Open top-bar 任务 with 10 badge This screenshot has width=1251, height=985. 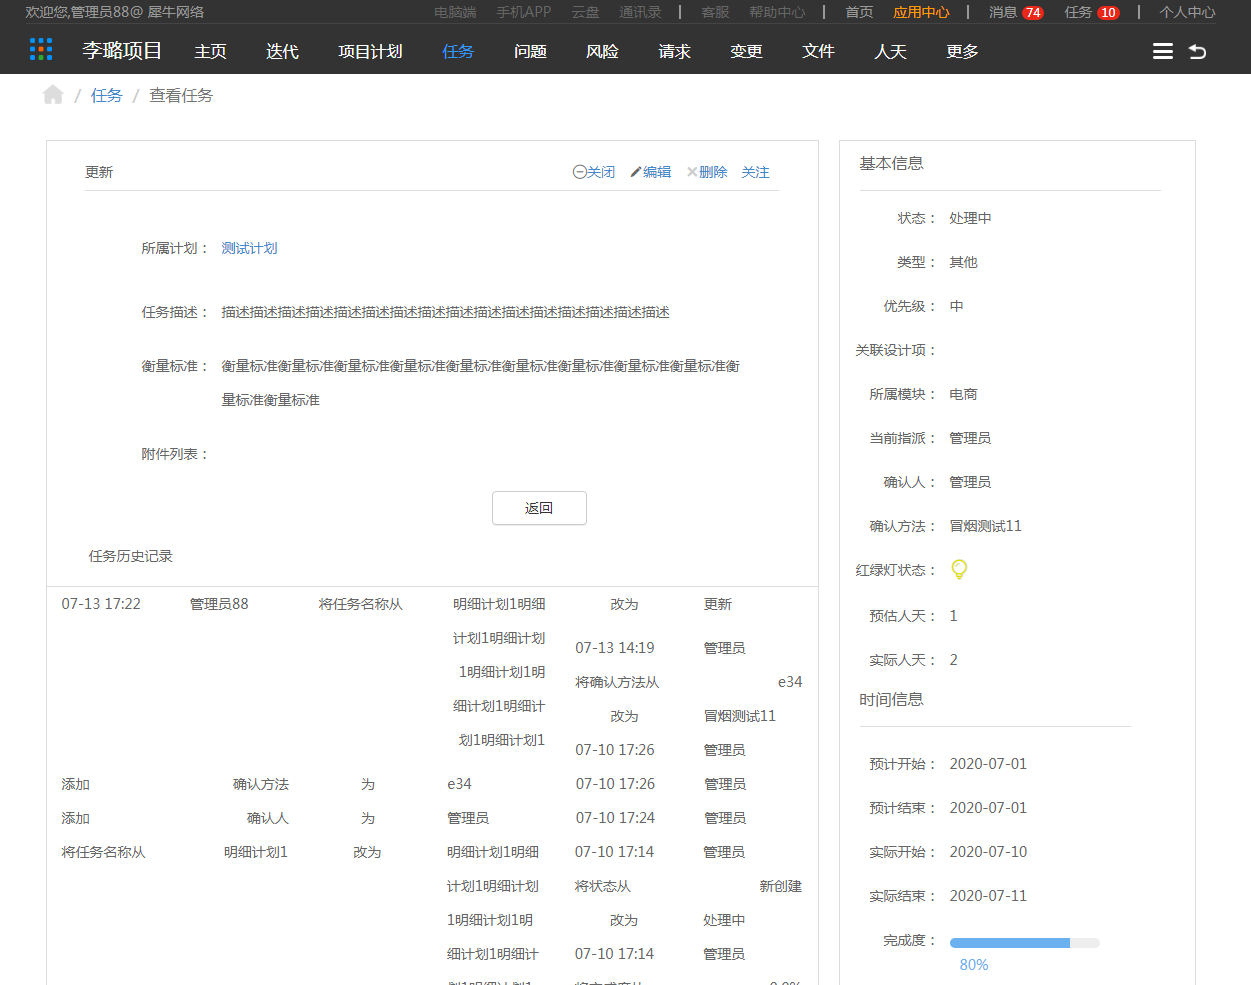click(1091, 12)
